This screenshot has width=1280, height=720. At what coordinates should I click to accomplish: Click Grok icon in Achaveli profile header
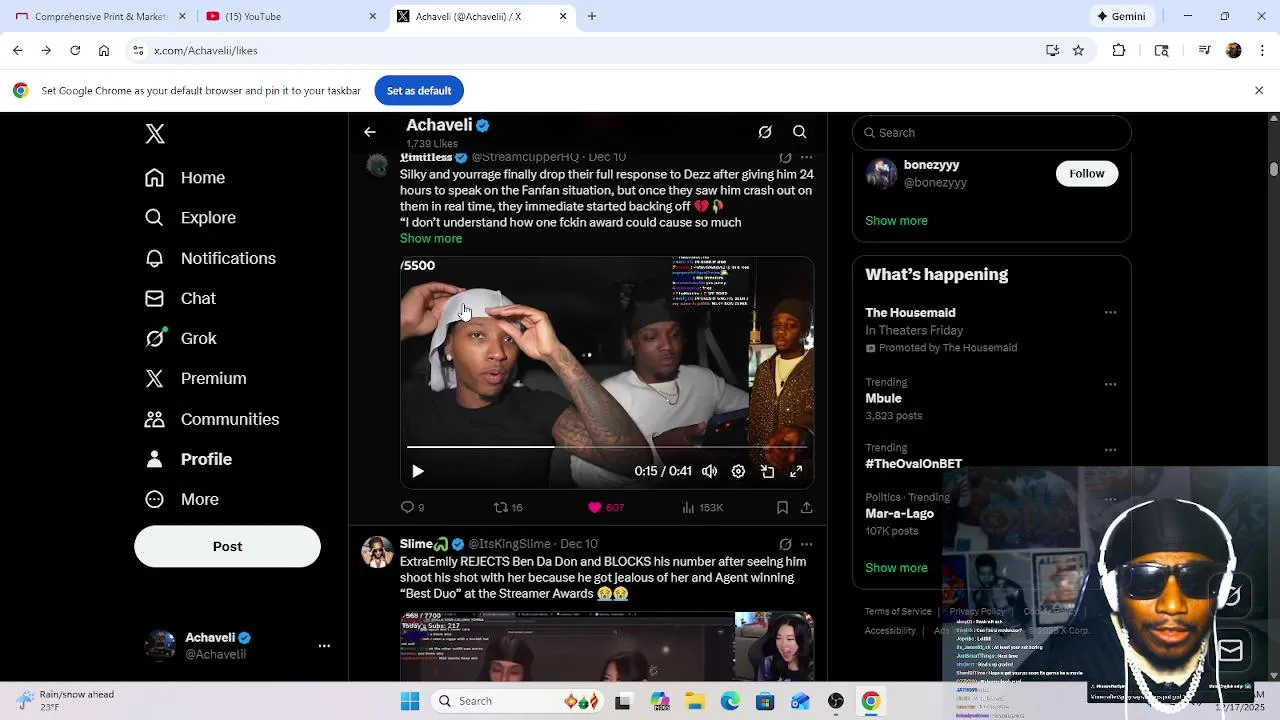click(765, 132)
